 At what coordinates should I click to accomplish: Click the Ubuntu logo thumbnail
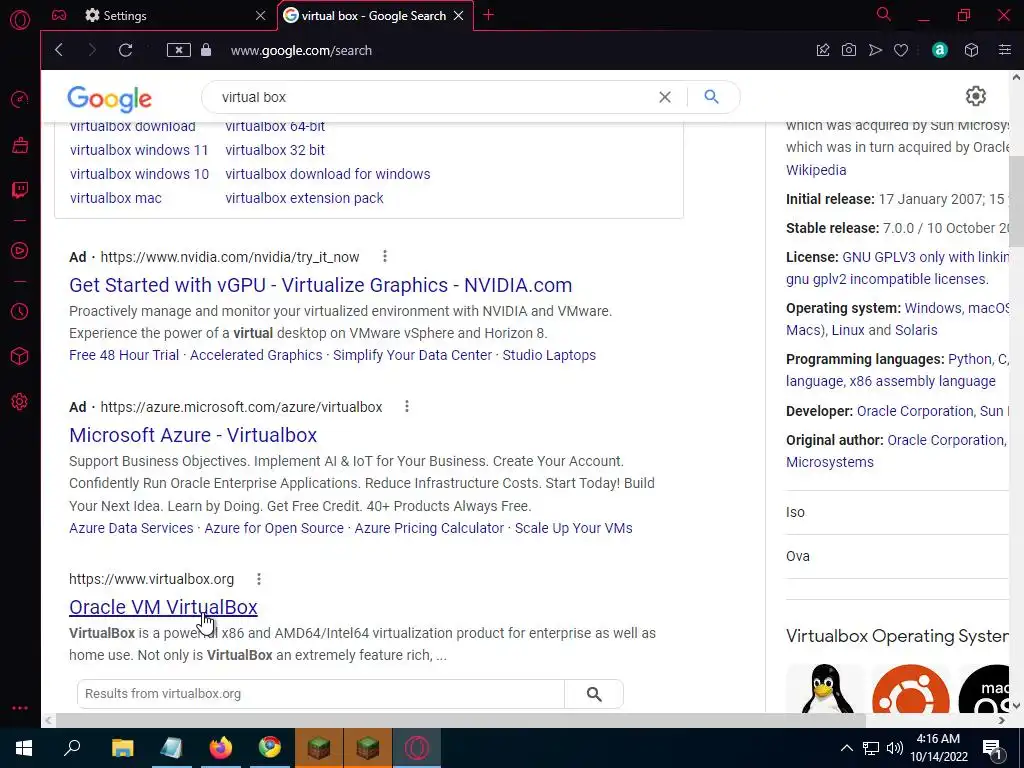910,688
